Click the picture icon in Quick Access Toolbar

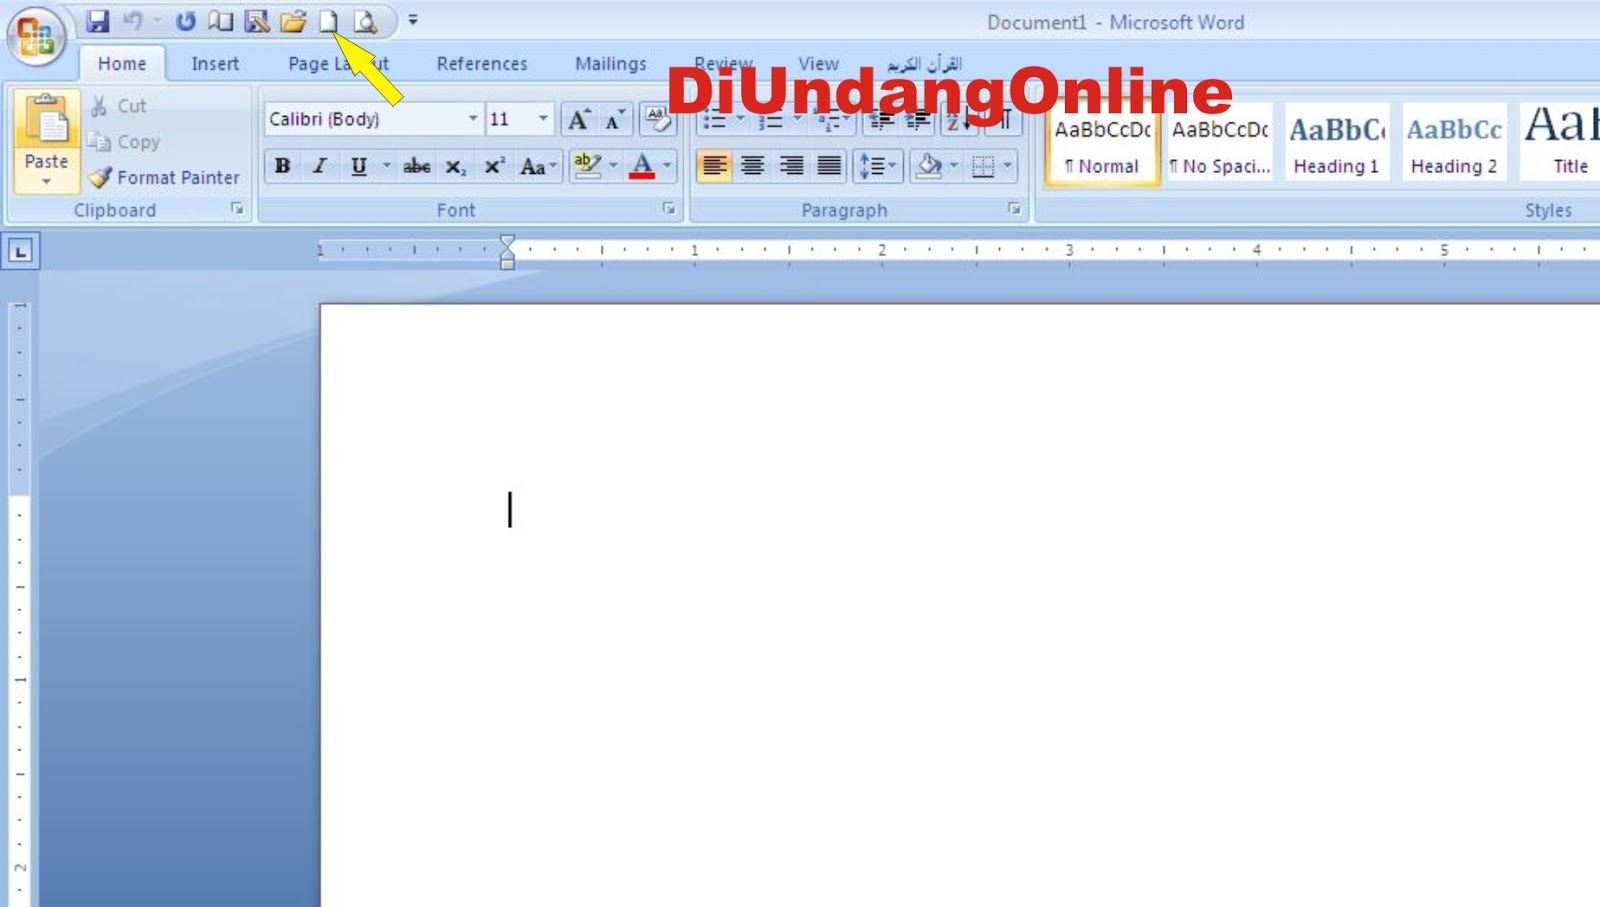pos(257,21)
